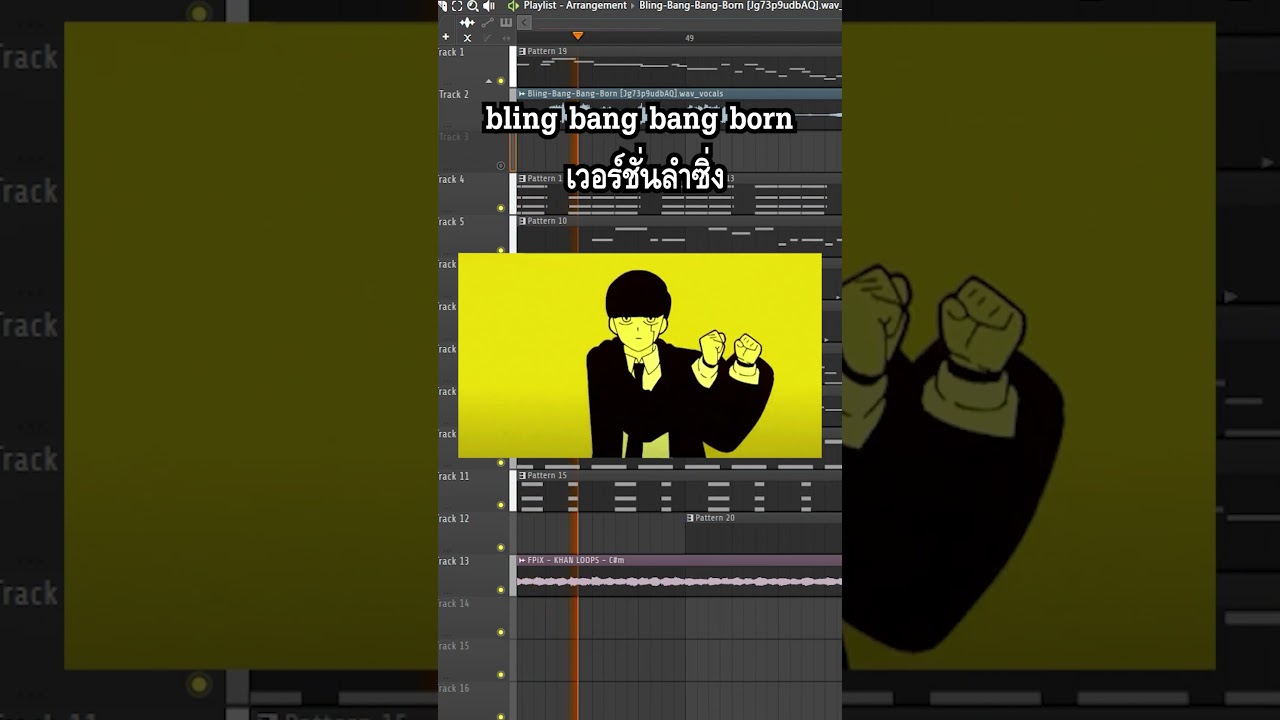The image size is (1280, 720).
Task: Click the horizontal double-arrow icon in toolbar
Action: pyautogui.click(x=506, y=38)
